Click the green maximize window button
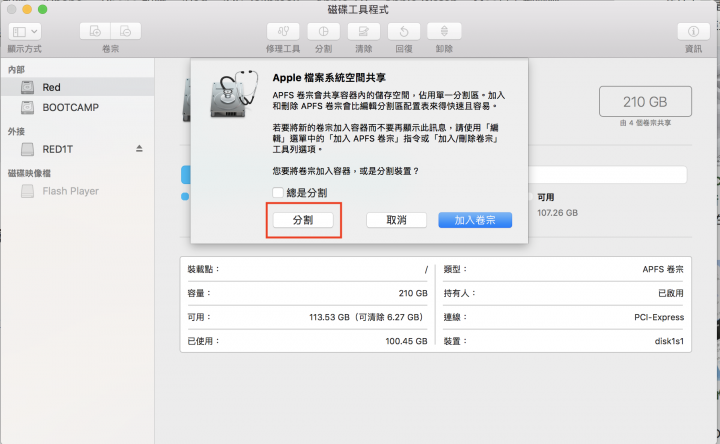This screenshot has width=720, height=444. [42, 9]
